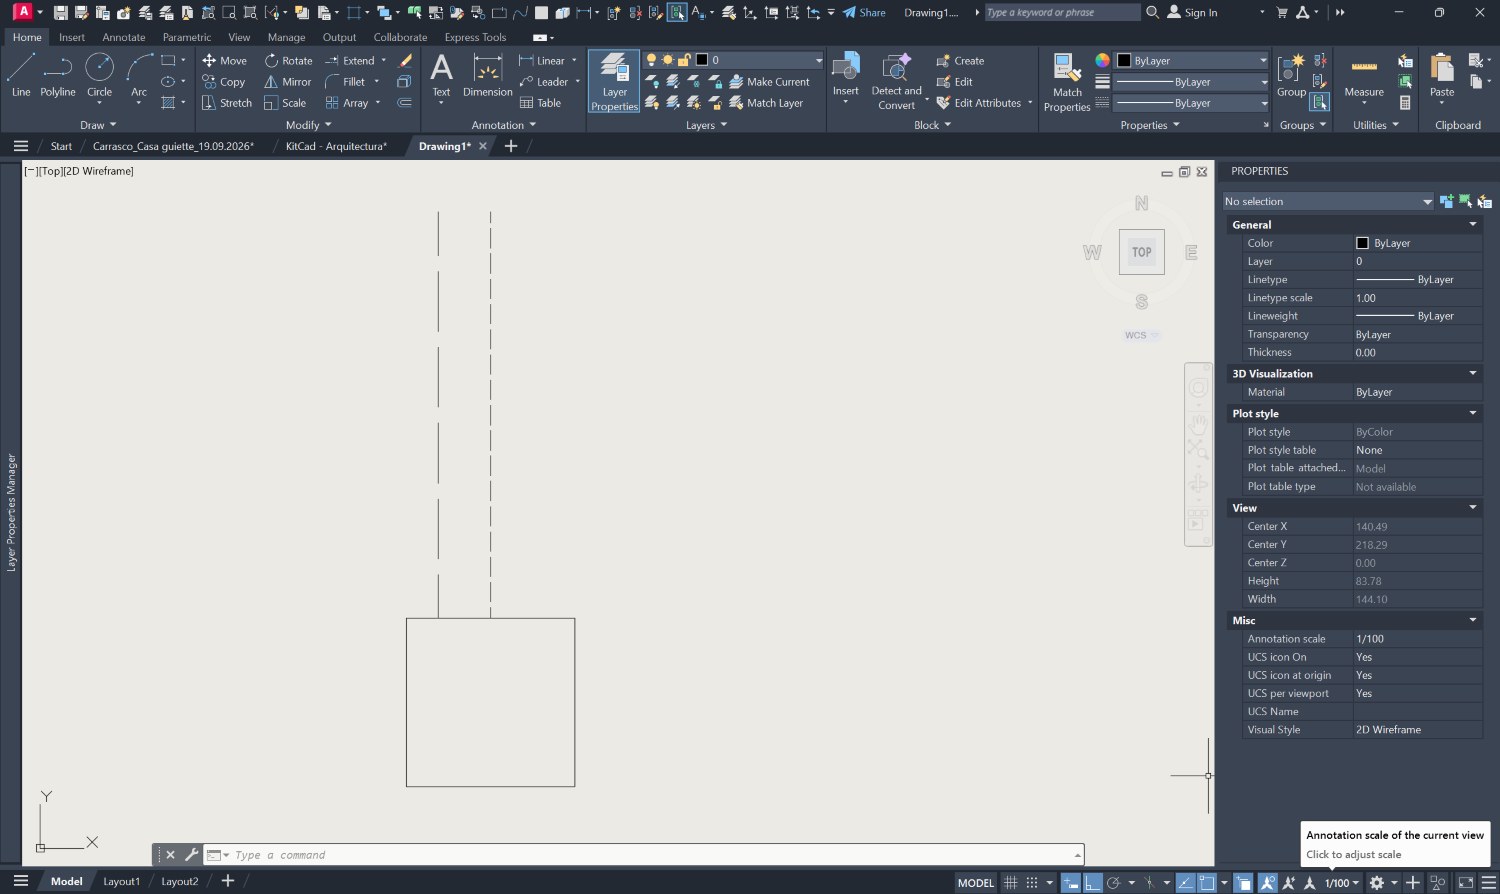Click the Match Layer button
Image resolution: width=1500 pixels, height=894 pixels.
click(x=766, y=103)
